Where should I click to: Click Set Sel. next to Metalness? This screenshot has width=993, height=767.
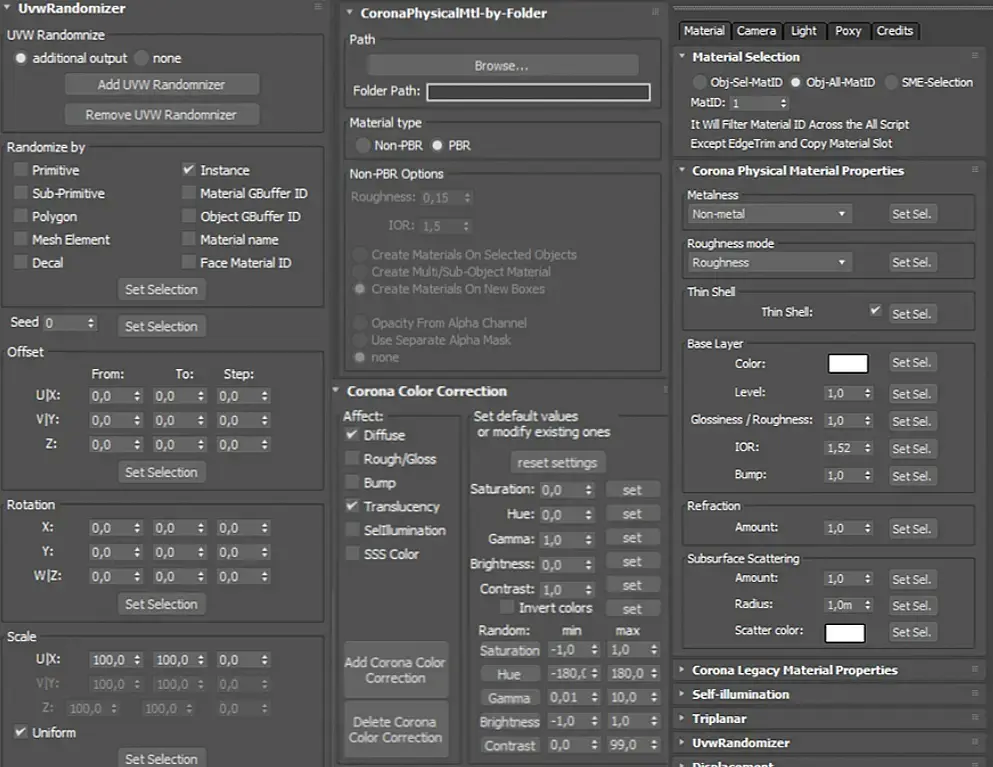coord(912,214)
